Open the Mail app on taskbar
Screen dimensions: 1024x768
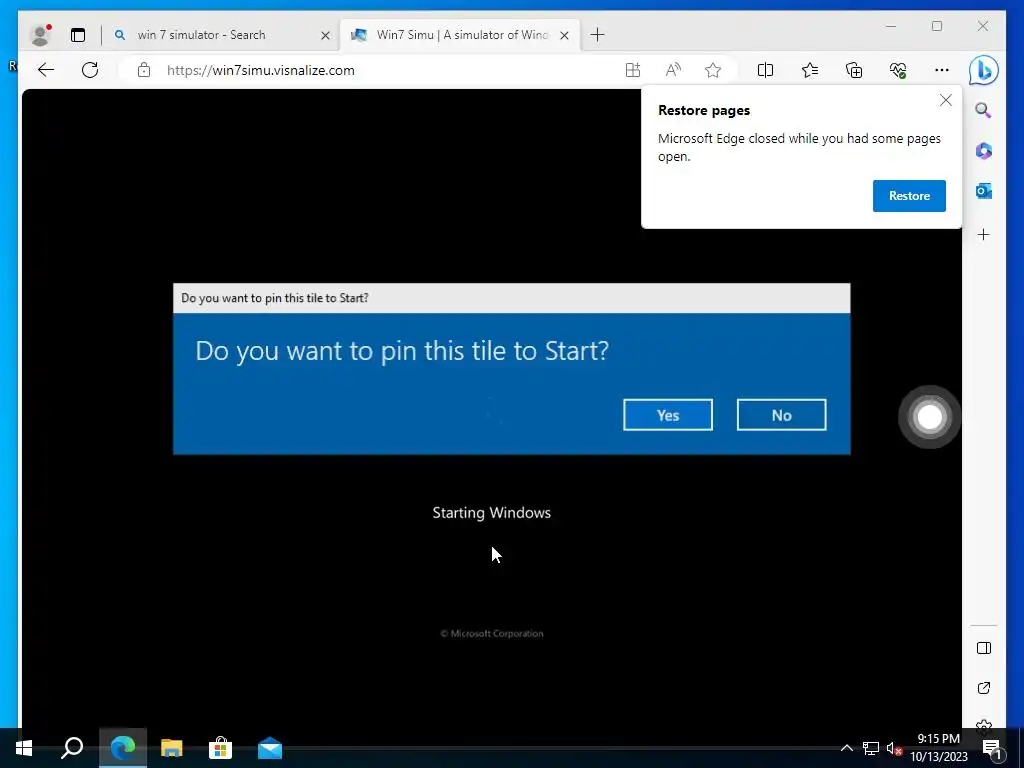click(x=270, y=748)
